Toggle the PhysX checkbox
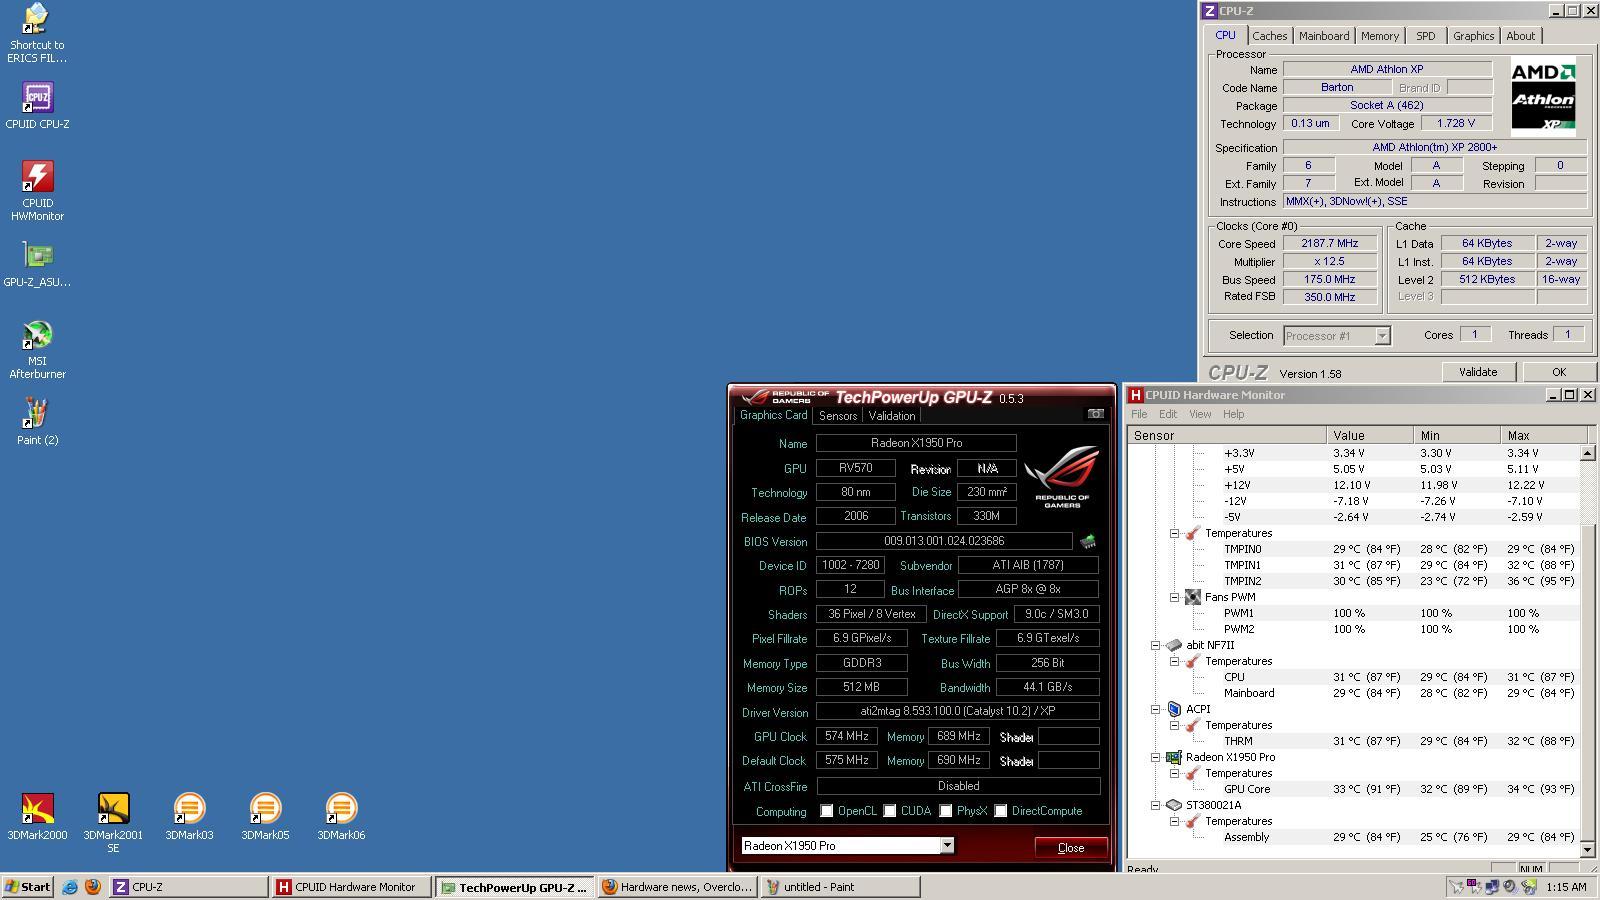Viewport: 1600px width, 900px height. [x=945, y=811]
